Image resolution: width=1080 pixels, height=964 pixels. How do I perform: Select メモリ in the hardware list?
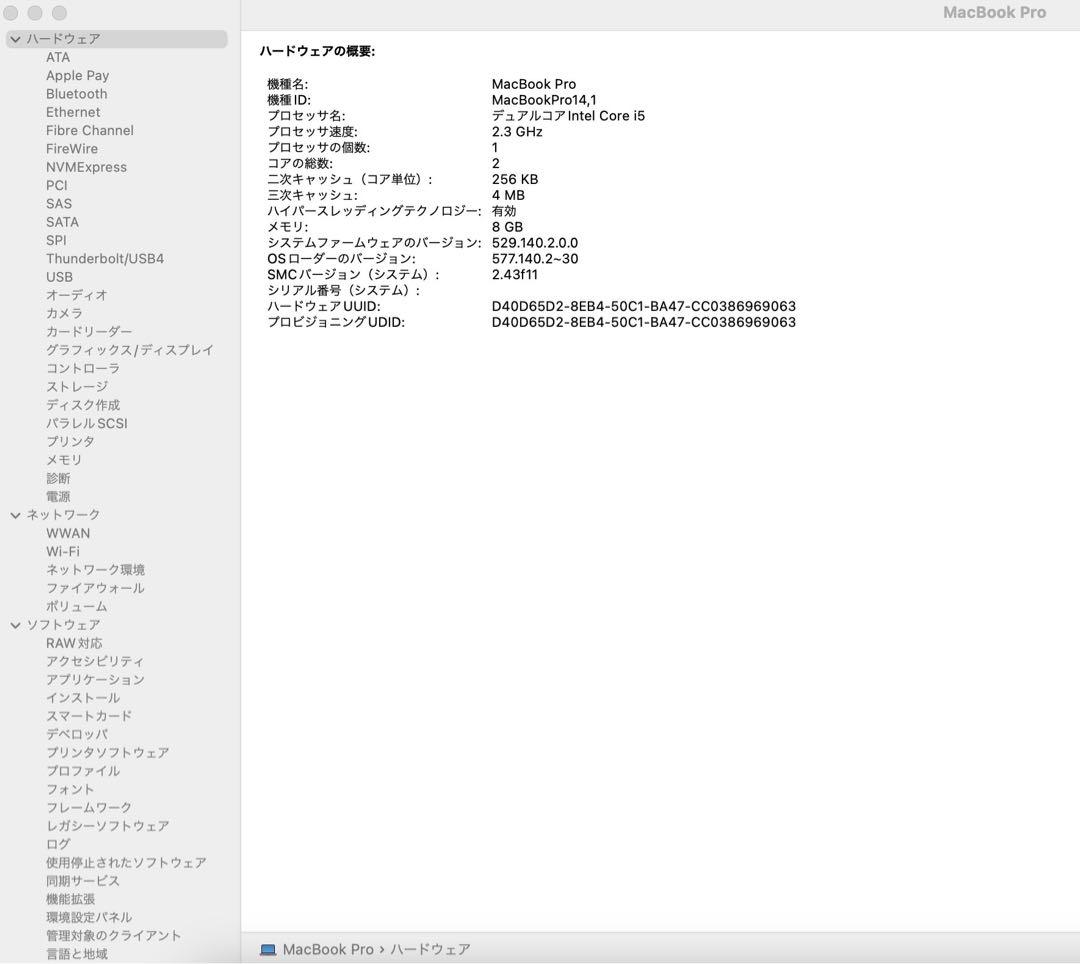pyautogui.click(x=63, y=459)
